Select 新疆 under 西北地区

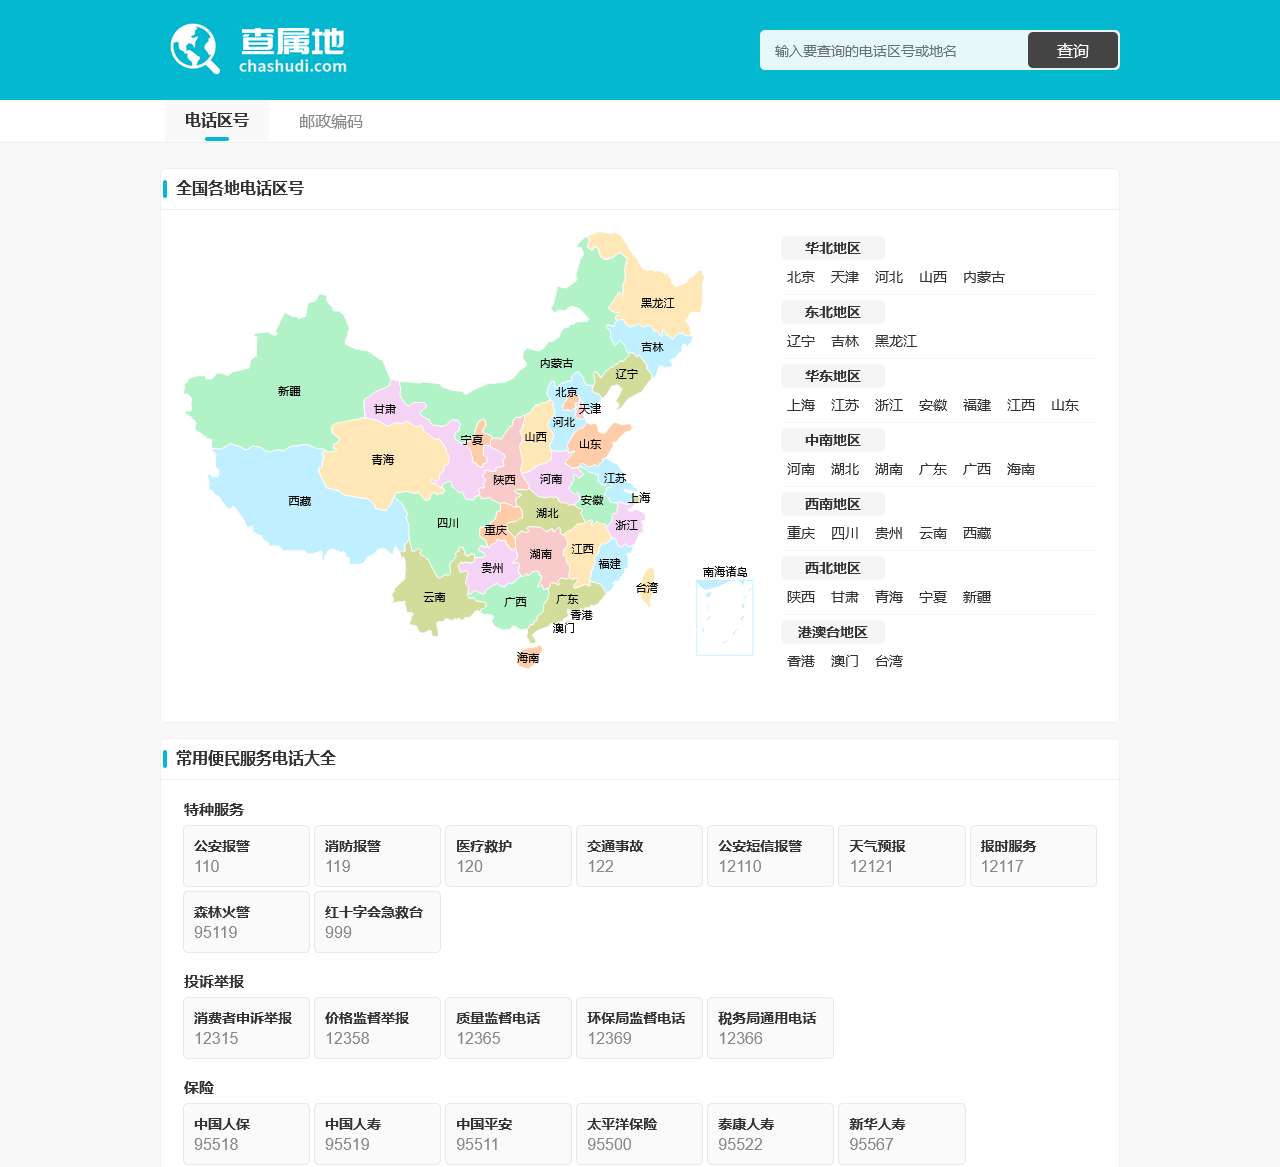tap(976, 597)
